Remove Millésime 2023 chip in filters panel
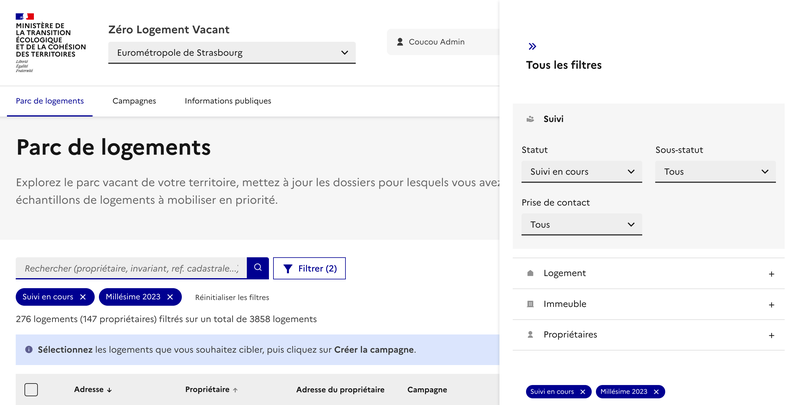798x405 pixels. 657,392
